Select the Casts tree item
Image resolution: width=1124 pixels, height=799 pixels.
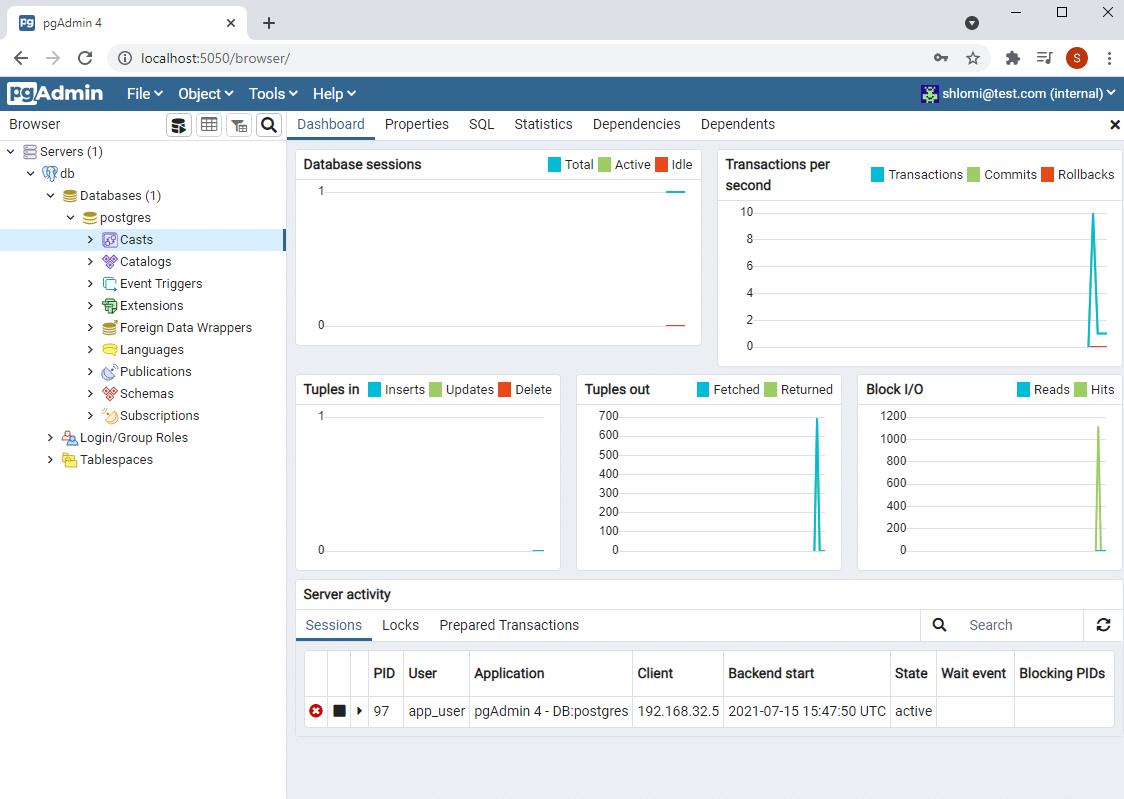coord(137,239)
